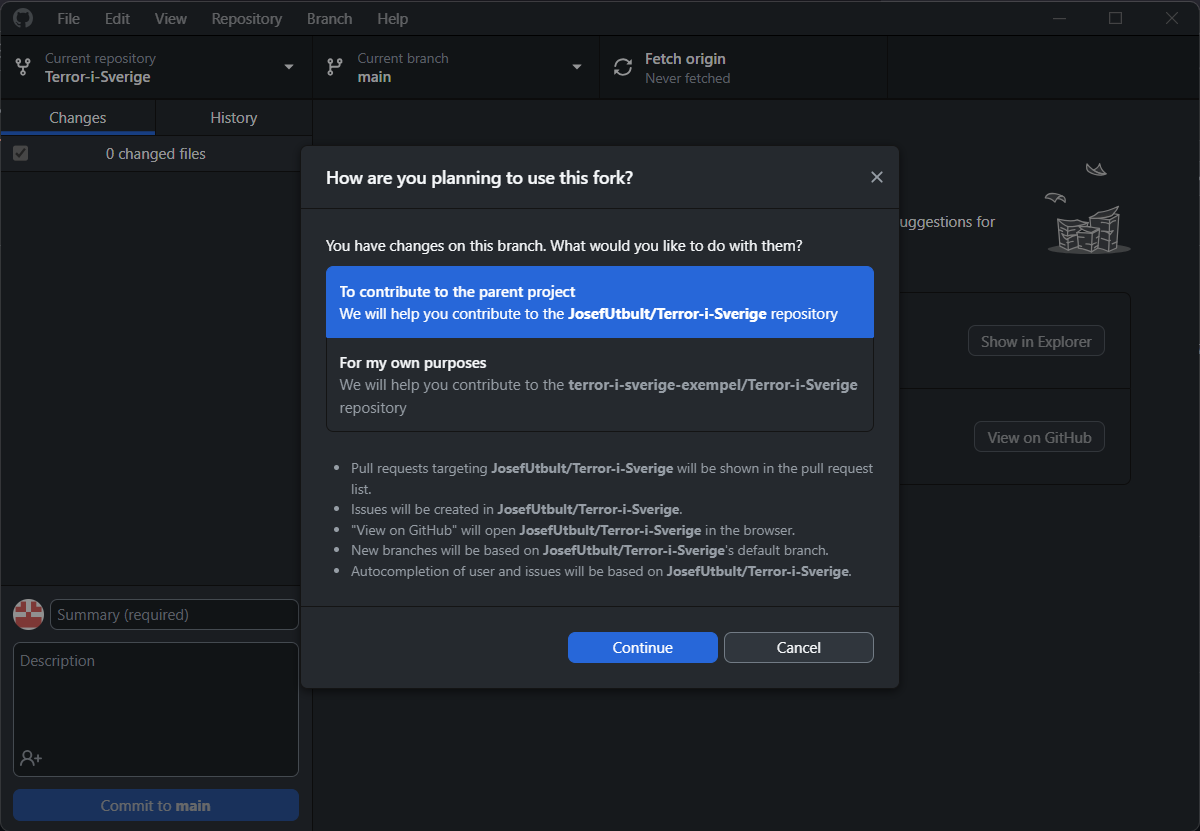
Task: Maximize the GitHub Desktop window
Action: 1116,18
